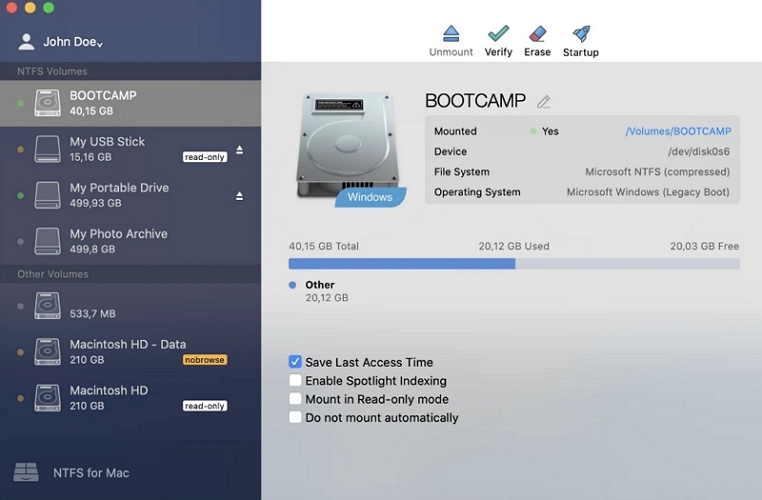The height and width of the screenshot is (500, 762).
Task: Check Do not mount automatically
Action: click(295, 417)
